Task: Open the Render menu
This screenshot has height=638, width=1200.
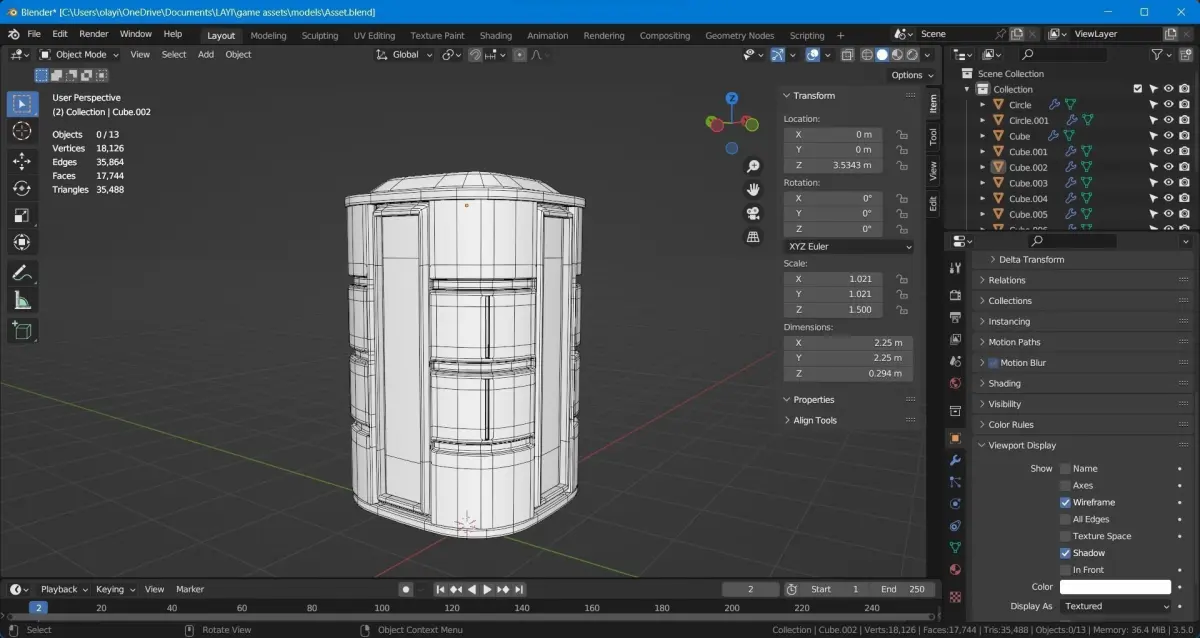Action: pyautogui.click(x=94, y=34)
